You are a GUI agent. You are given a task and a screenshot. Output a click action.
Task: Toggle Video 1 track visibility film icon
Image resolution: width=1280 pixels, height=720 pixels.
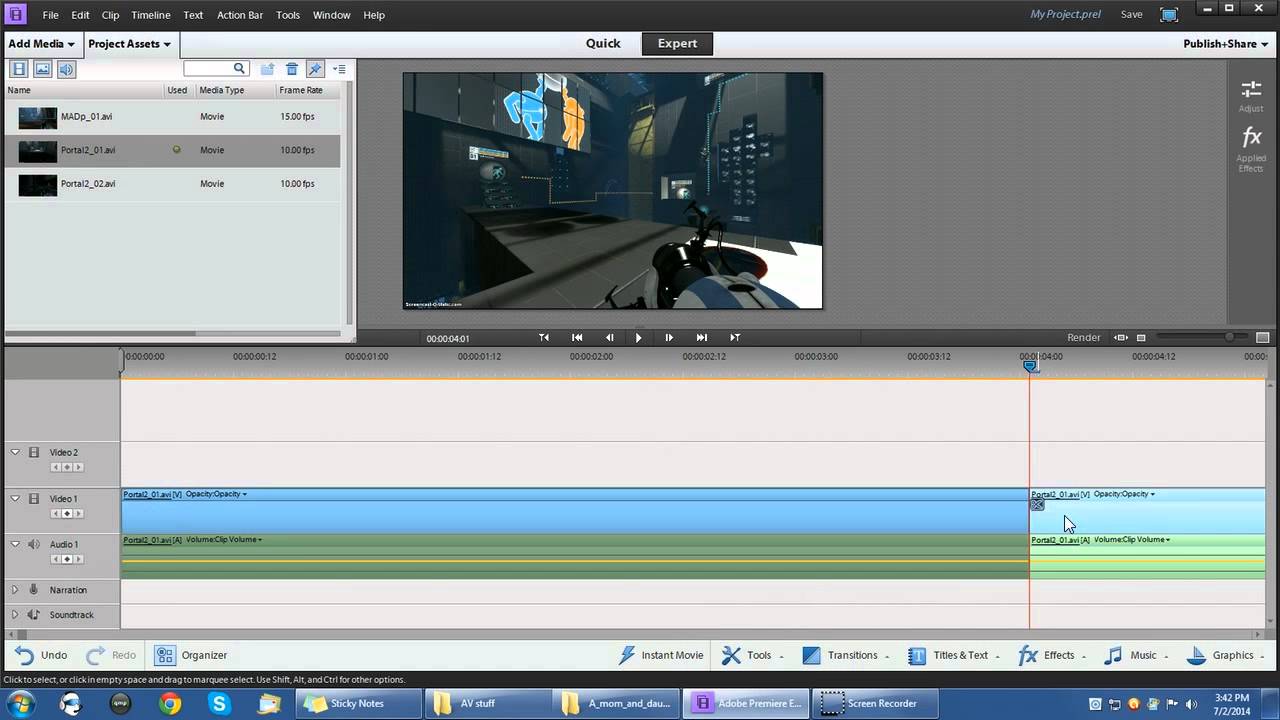point(34,498)
